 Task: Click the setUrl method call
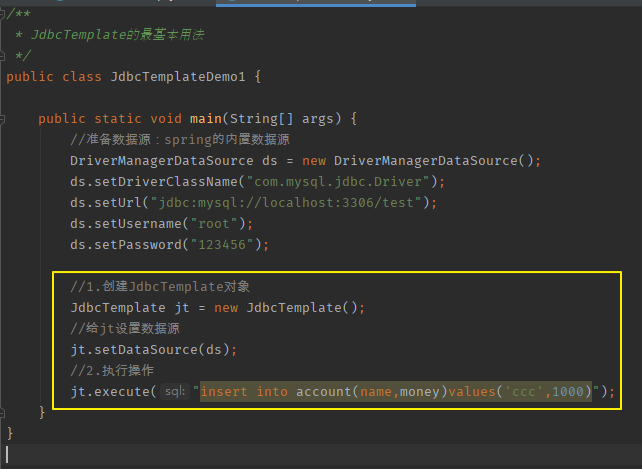click(118, 203)
